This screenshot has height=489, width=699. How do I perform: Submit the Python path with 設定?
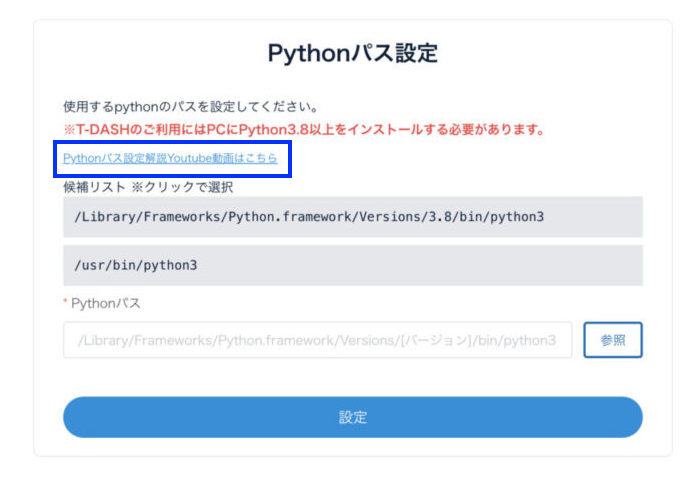tap(352, 417)
